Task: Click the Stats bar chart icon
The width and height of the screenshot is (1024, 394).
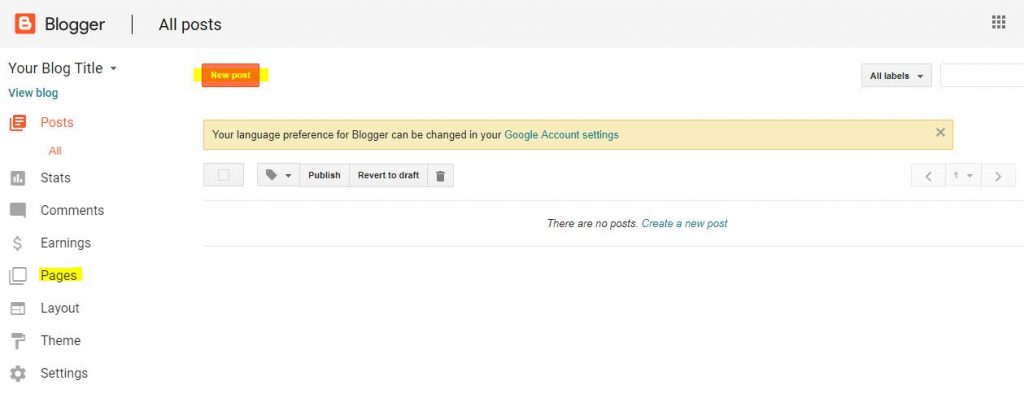Action: pos(18,178)
